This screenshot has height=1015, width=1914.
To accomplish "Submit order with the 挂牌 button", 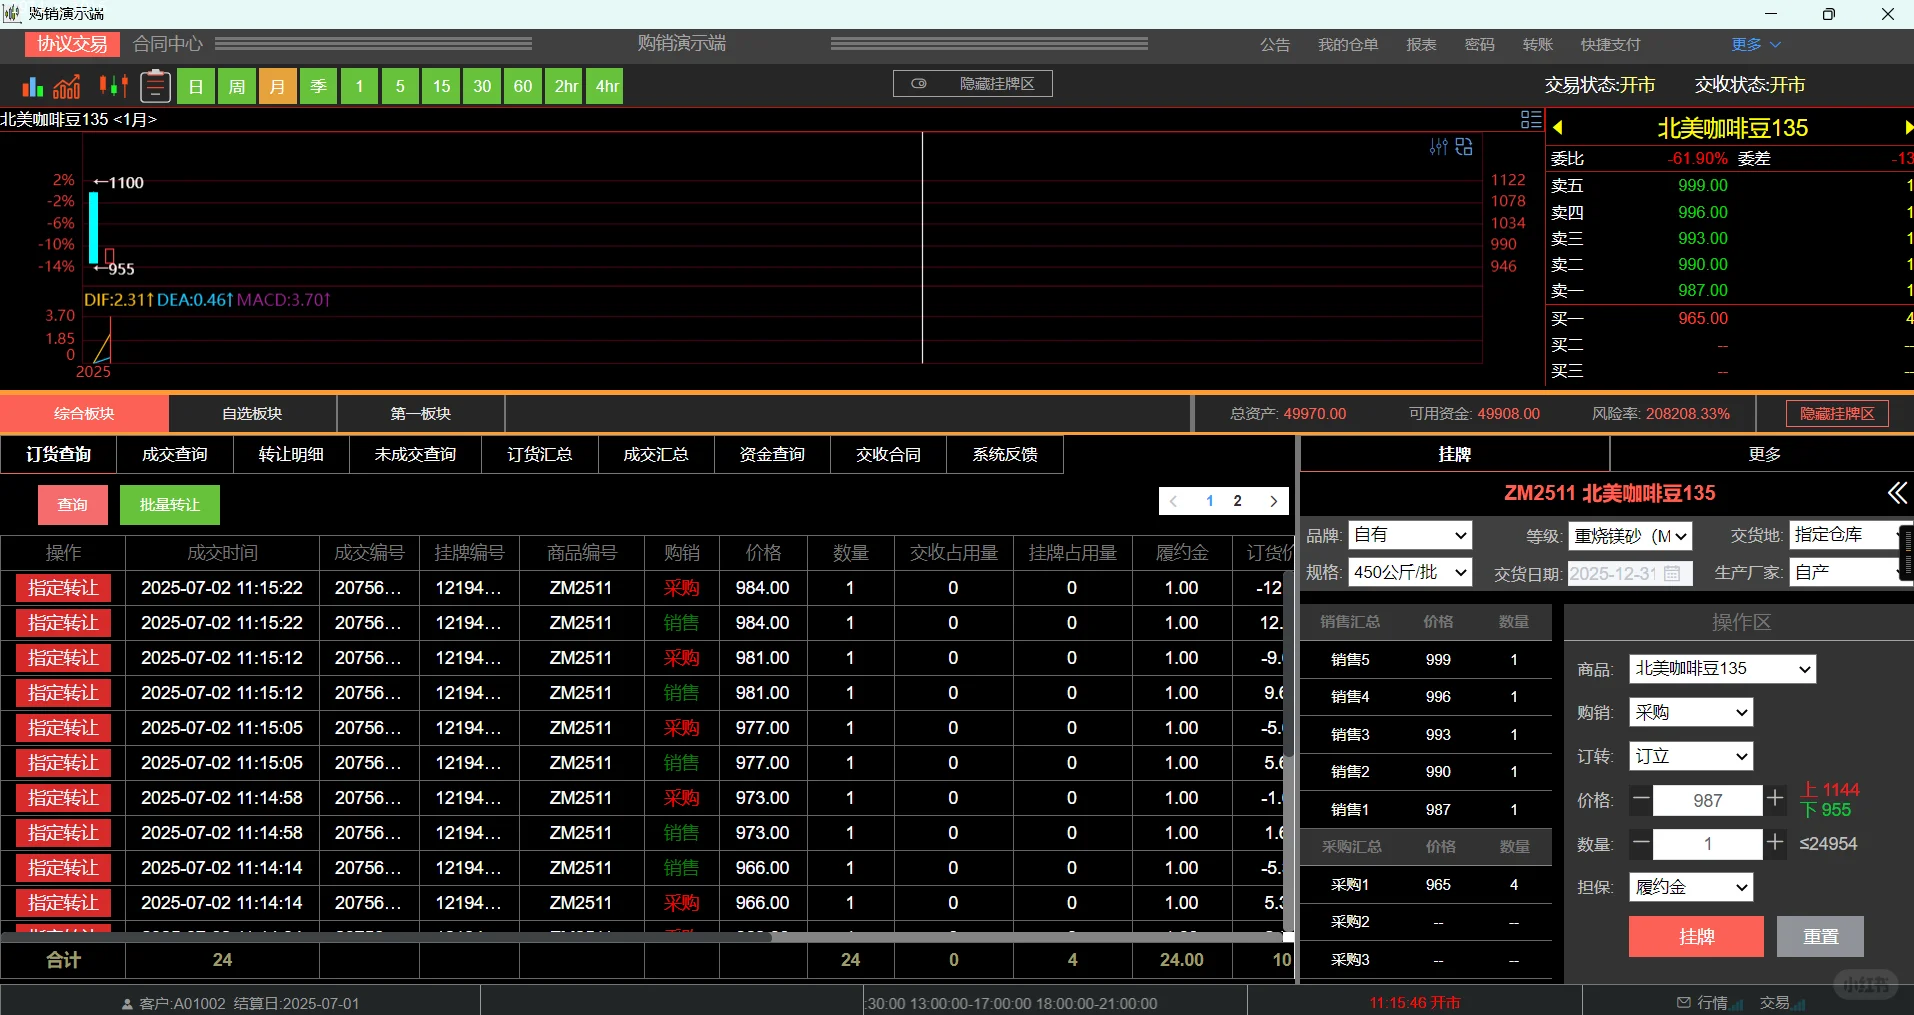I will coord(1696,937).
